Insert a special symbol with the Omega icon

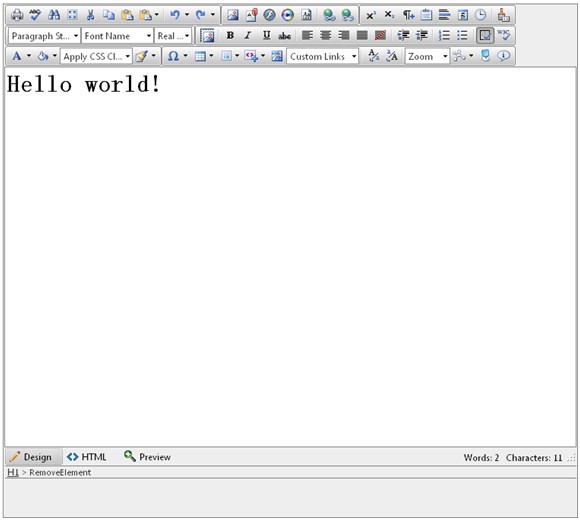click(173, 56)
